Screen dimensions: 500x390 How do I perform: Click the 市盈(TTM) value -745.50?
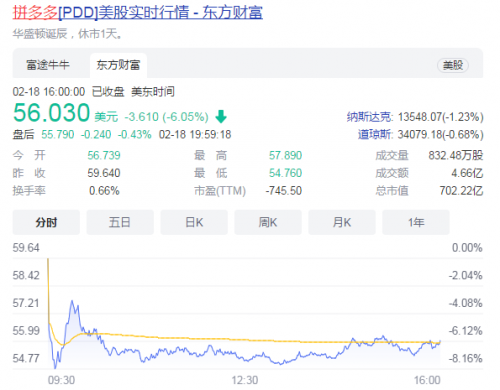click(284, 191)
